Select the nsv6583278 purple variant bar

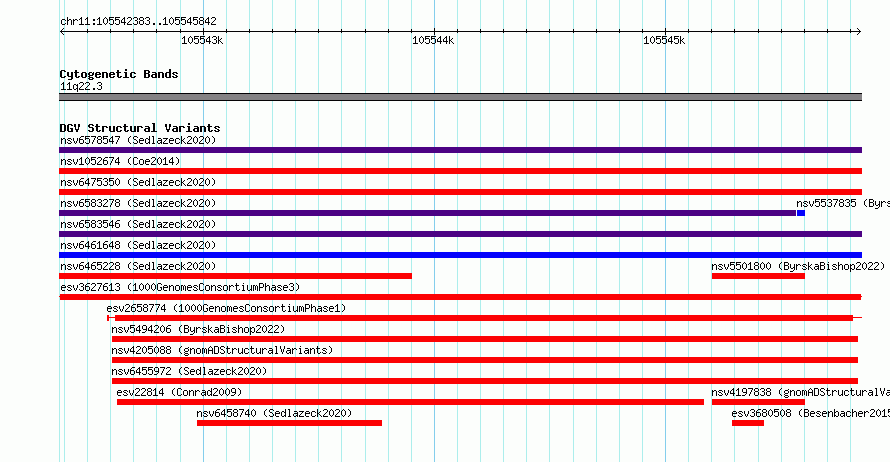coord(427,213)
